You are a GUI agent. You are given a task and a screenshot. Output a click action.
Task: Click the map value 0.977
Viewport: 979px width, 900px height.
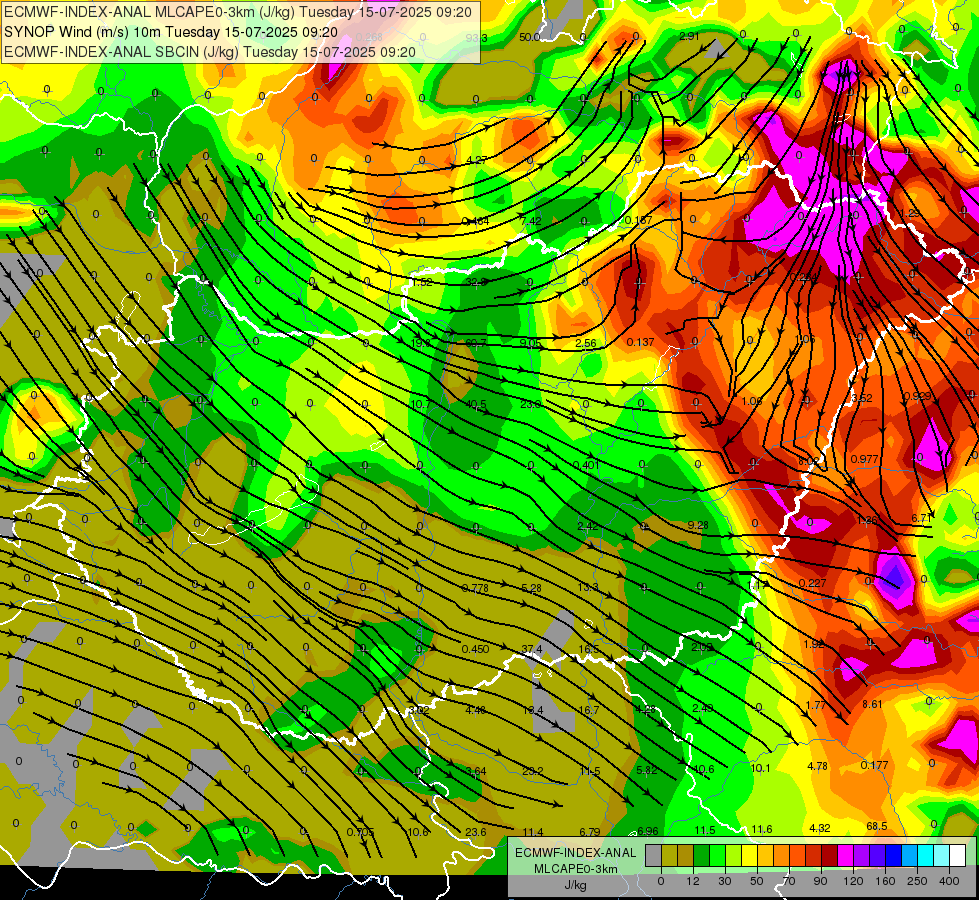tap(864, 459)
